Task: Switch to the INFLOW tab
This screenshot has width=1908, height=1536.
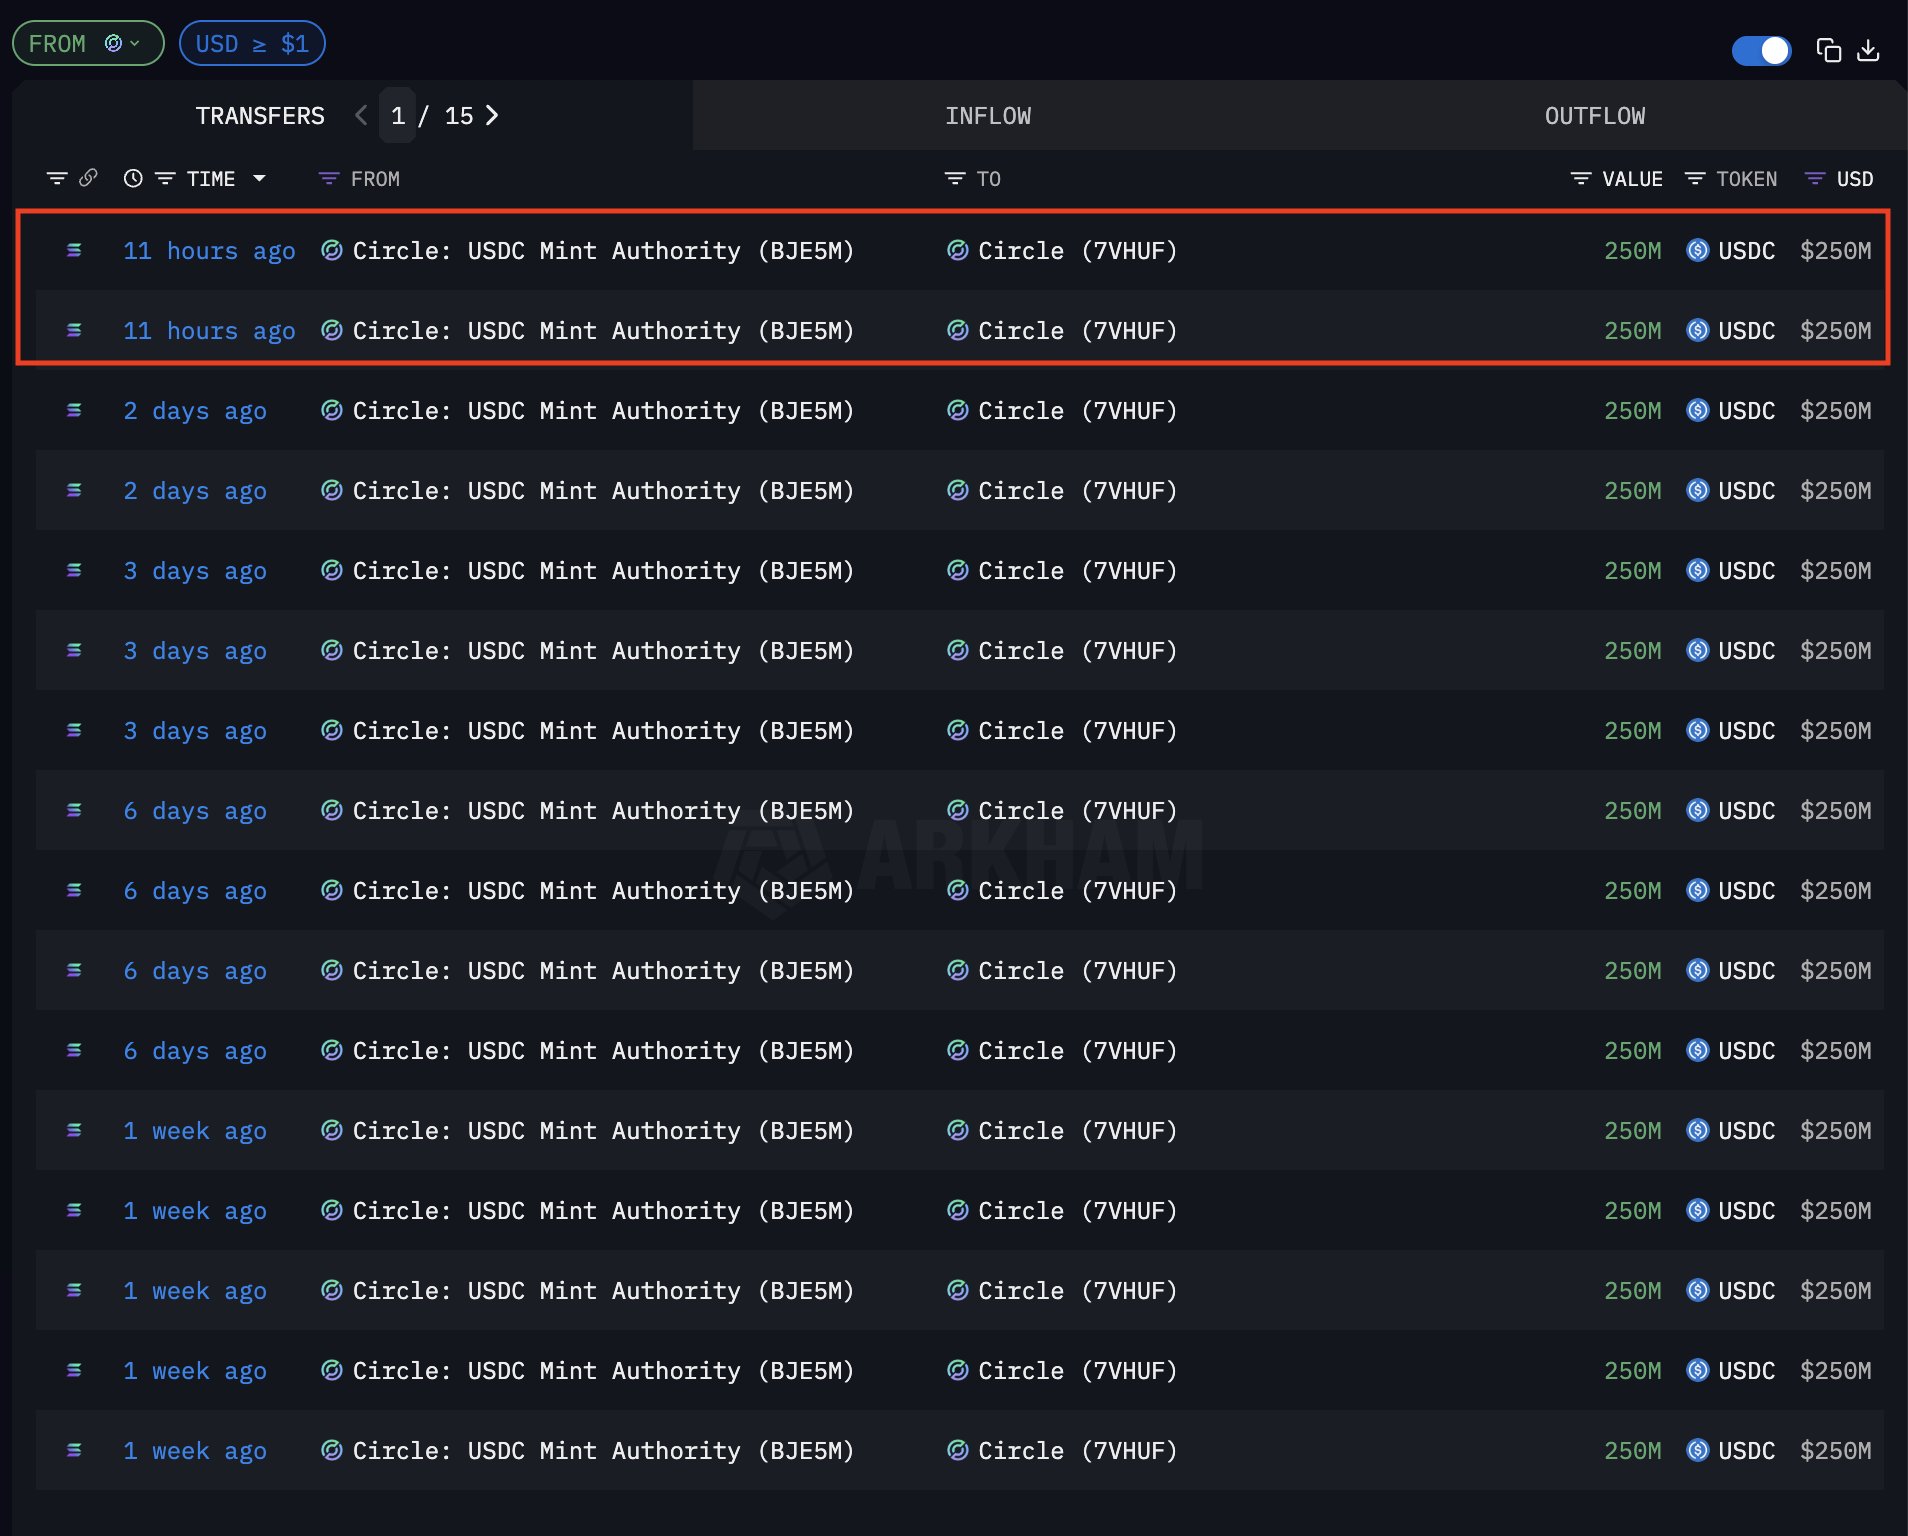Action: click(x=988, y=116)
